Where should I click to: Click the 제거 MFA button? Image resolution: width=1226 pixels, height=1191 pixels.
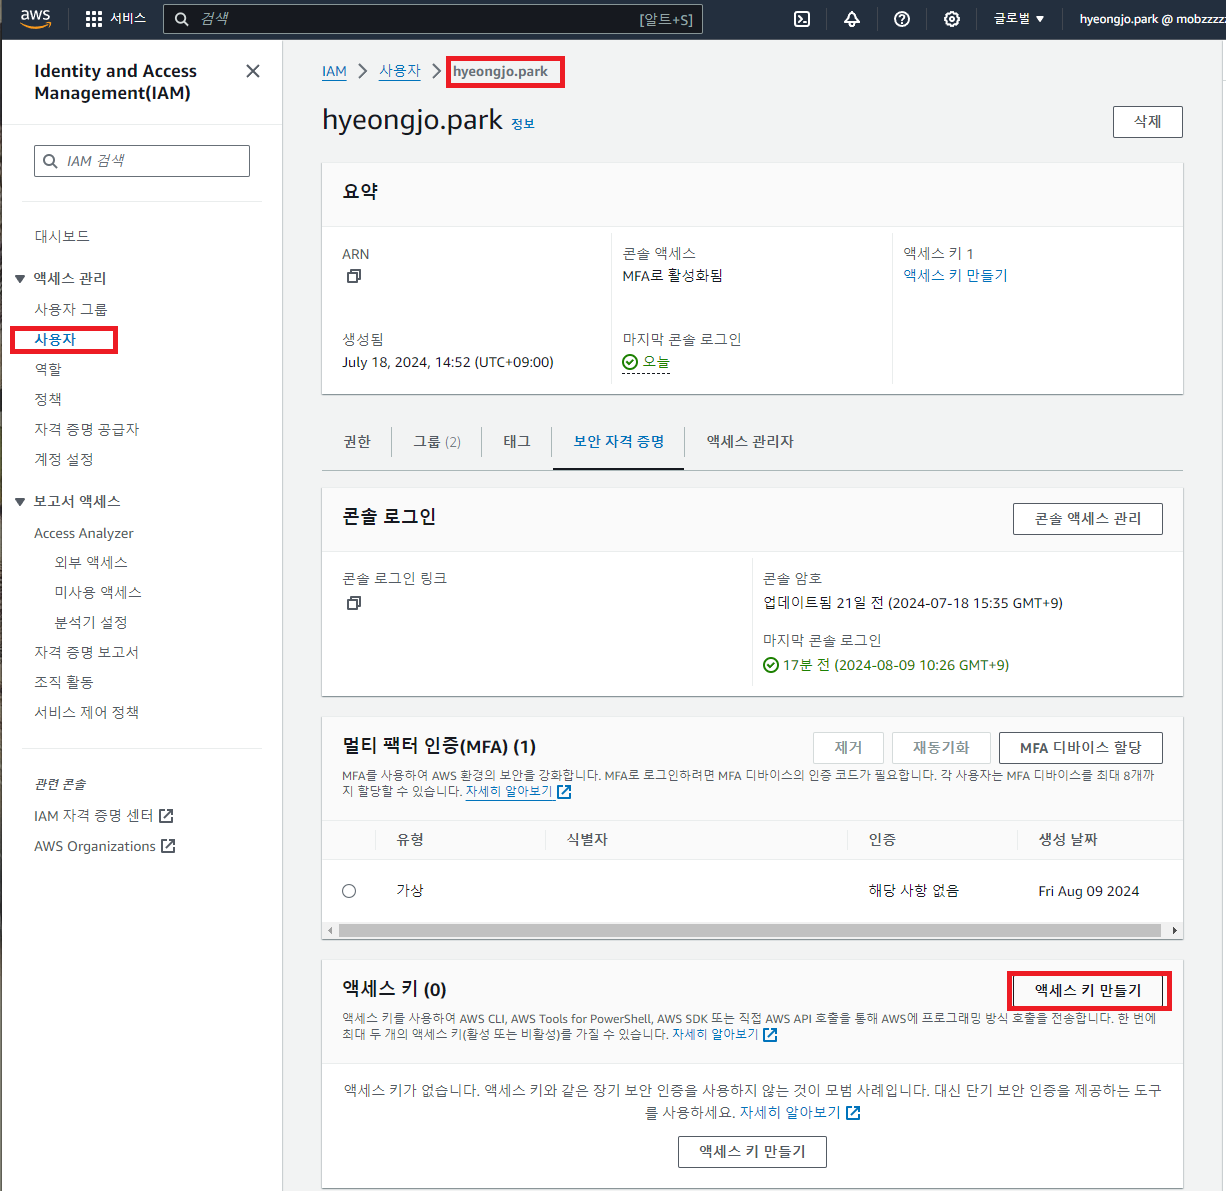(849, 748)
